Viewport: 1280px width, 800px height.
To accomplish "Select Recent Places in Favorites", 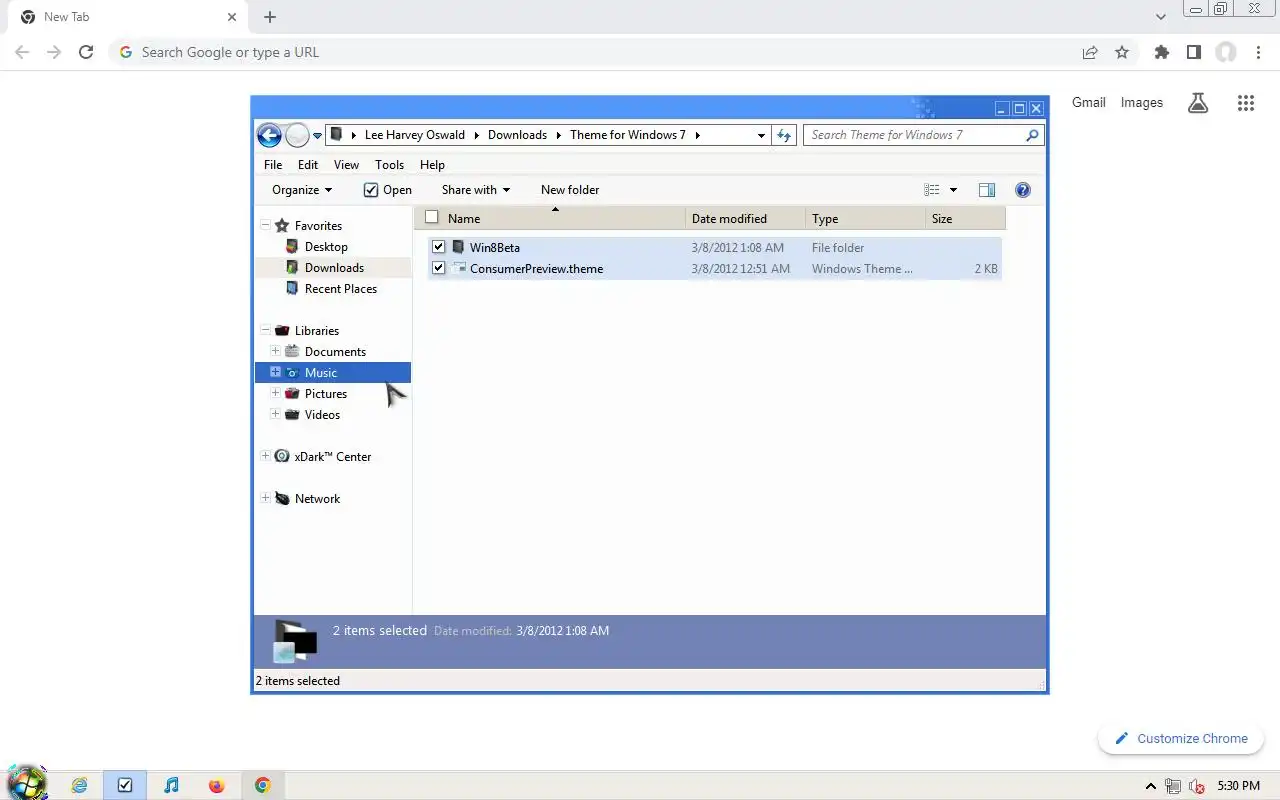I will [341, 289].
